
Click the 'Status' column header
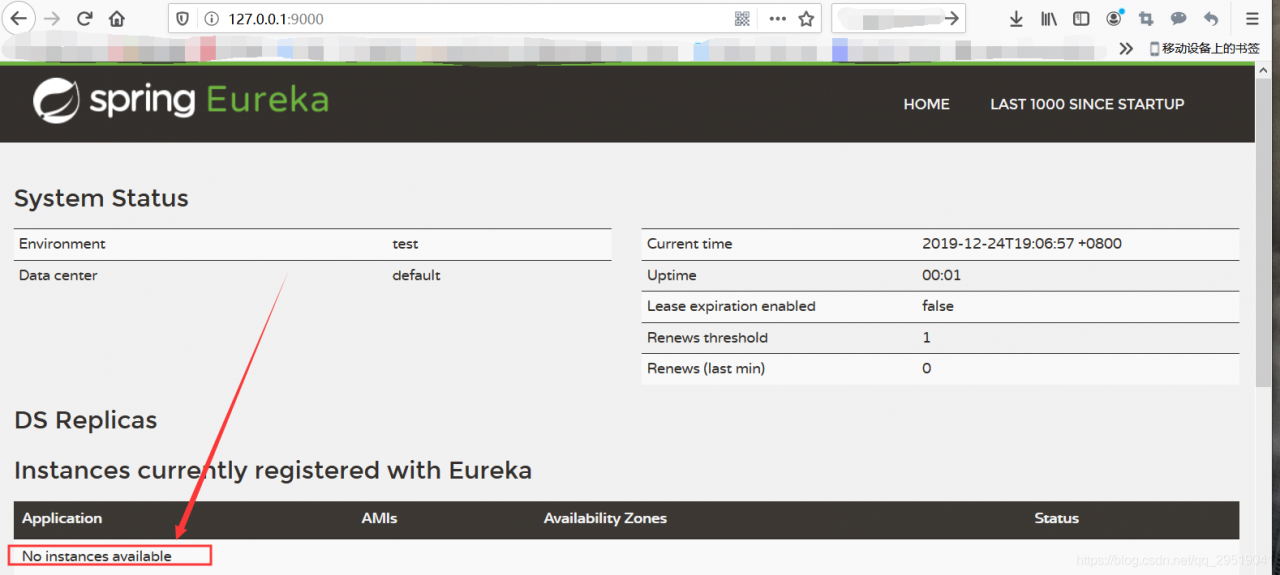(x=1057, y=519)
